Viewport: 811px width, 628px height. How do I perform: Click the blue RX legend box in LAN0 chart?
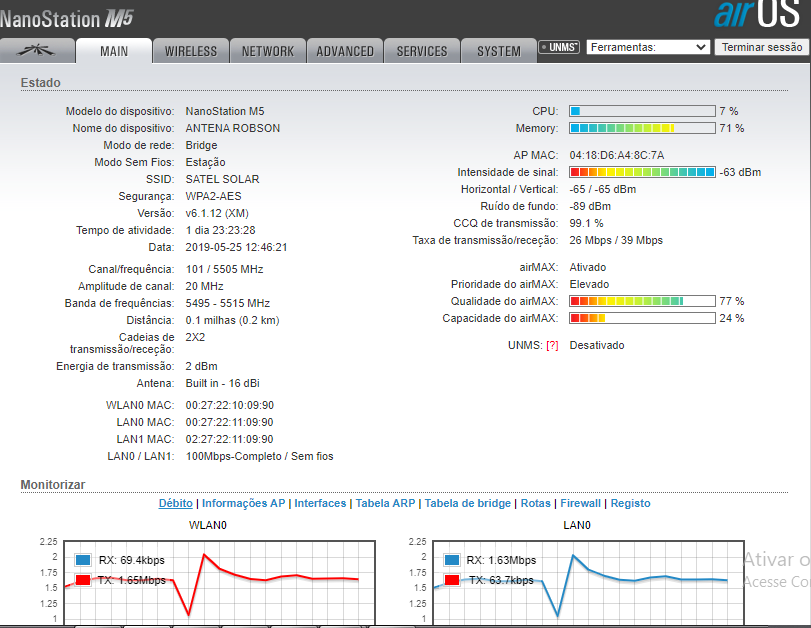tap(452, 560)
